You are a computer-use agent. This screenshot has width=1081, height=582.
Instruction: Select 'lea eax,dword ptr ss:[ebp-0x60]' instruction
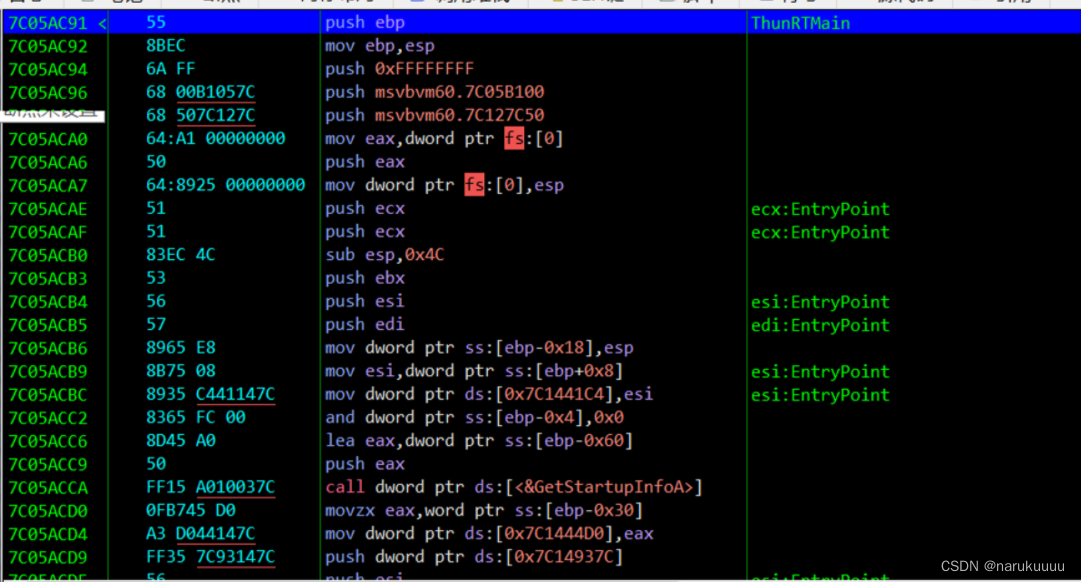coord(479,441)
